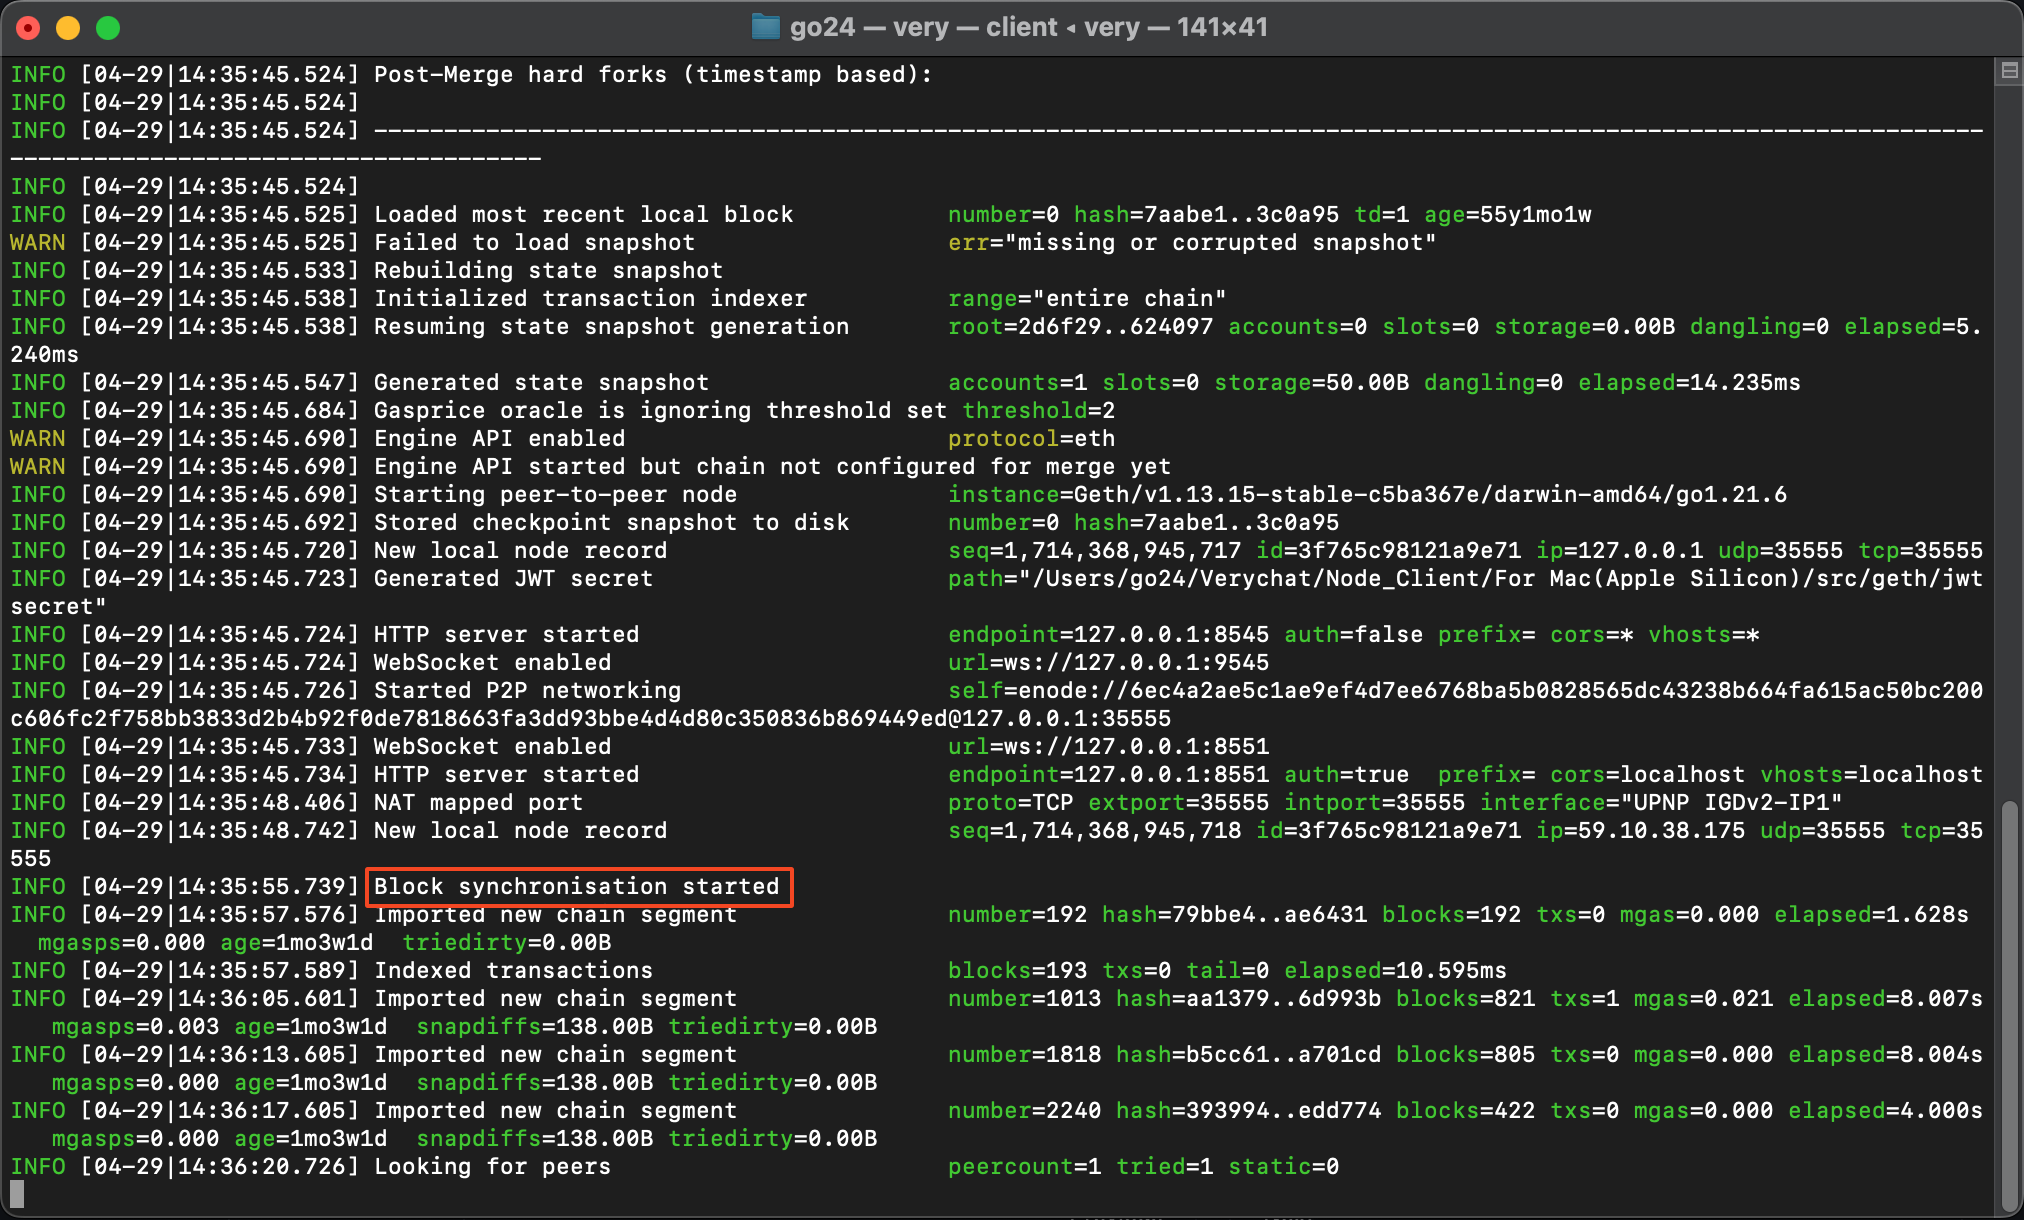Click the red close window button
Screen dimensions: 2024x1220
point(28,28)
